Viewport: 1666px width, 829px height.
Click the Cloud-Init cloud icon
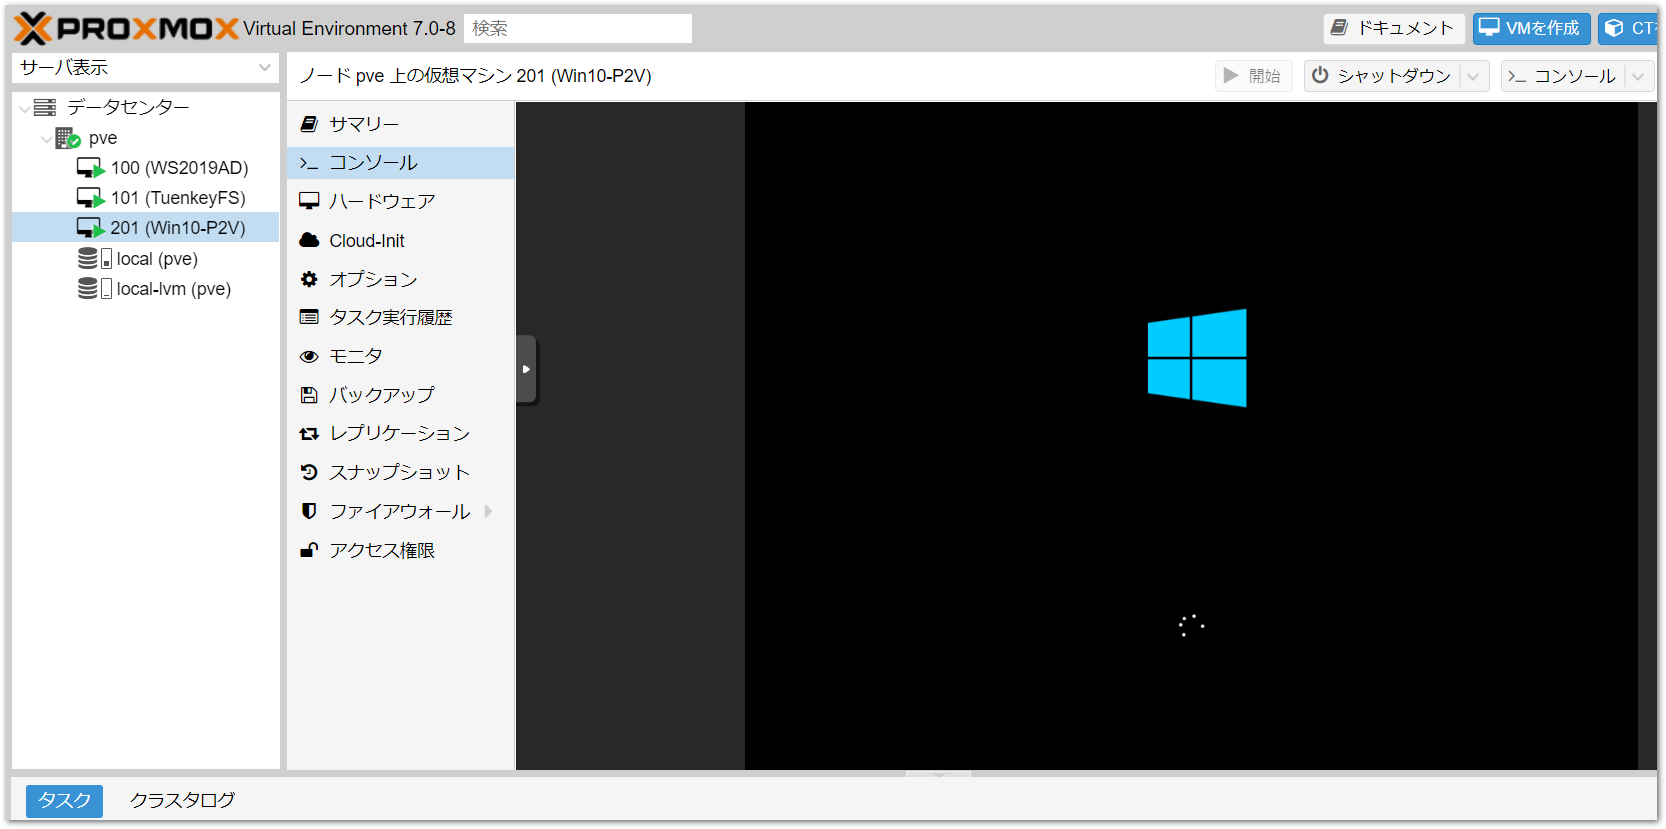pos(309,240)
